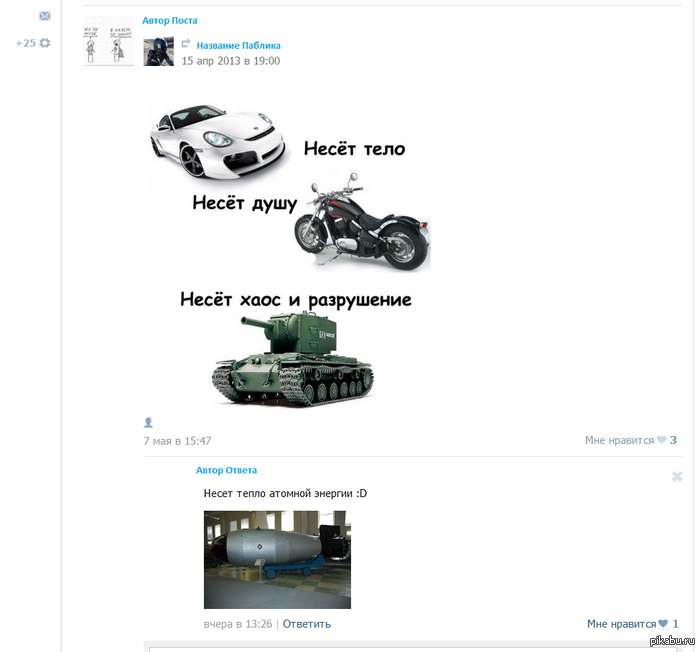Like the reply via Мне нравится text
The height and width of the screenshot is (652, 700).
point(621,624)
